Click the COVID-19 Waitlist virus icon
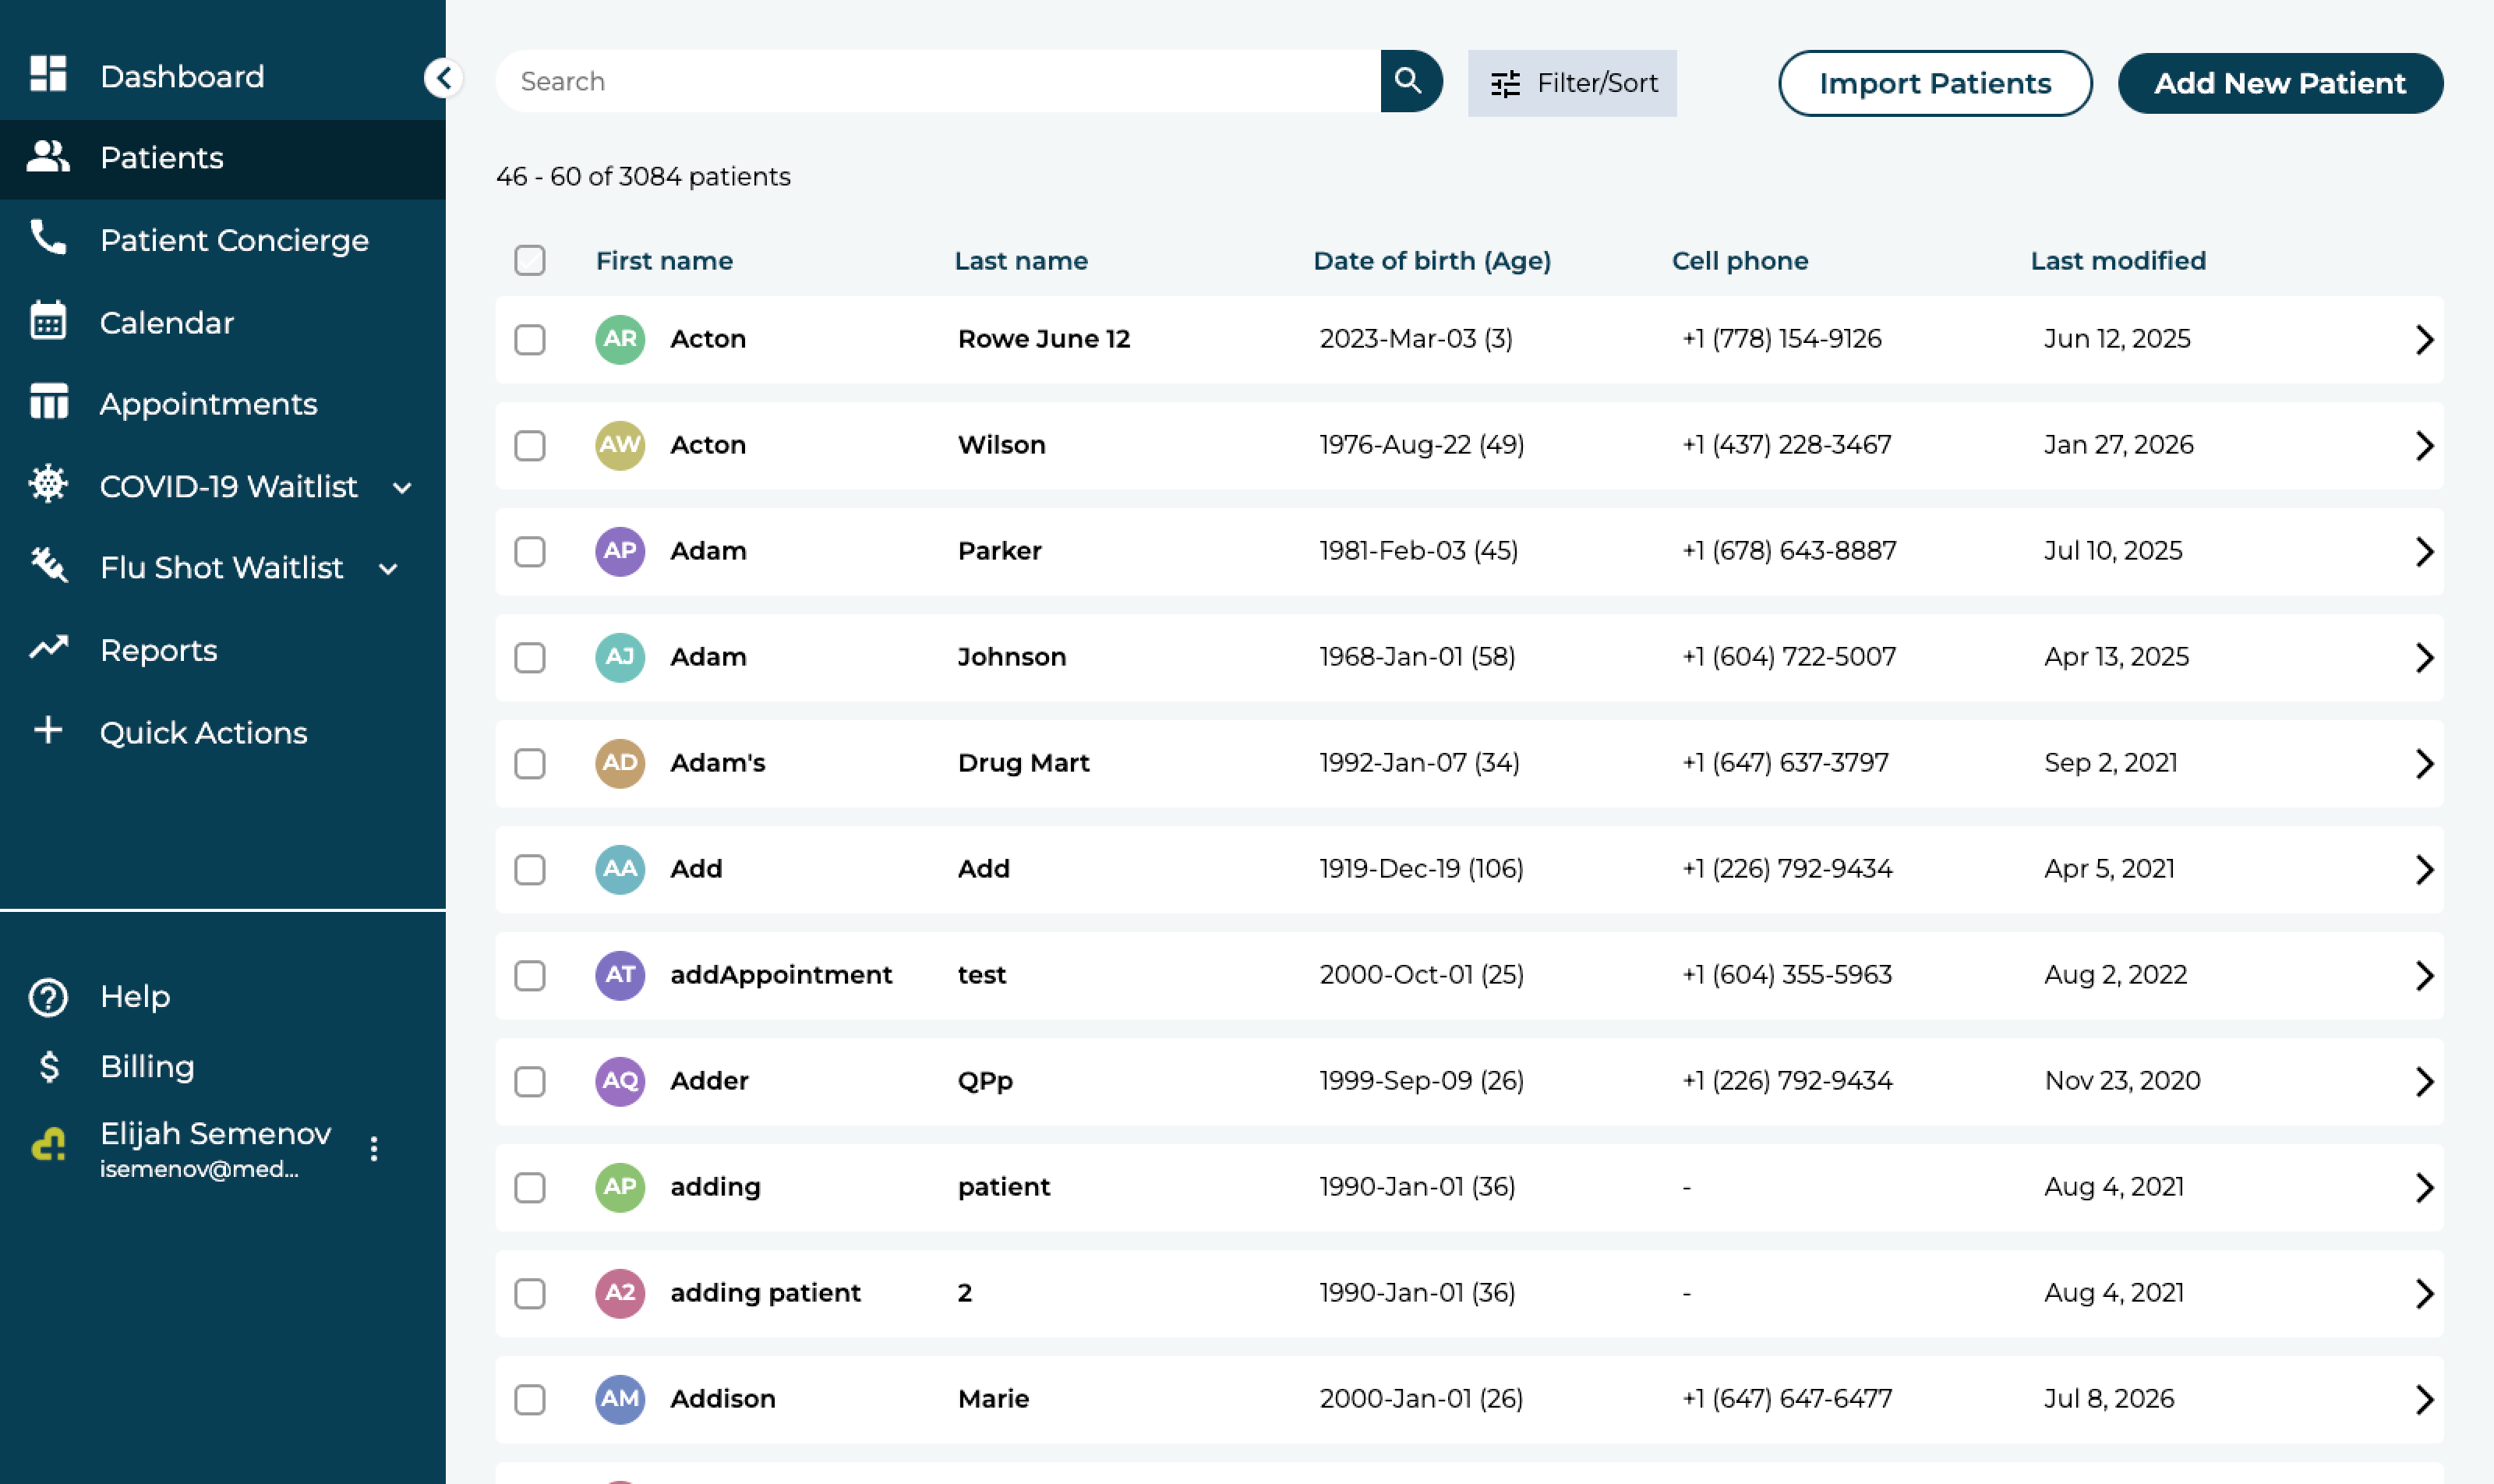 coord(48,485)
